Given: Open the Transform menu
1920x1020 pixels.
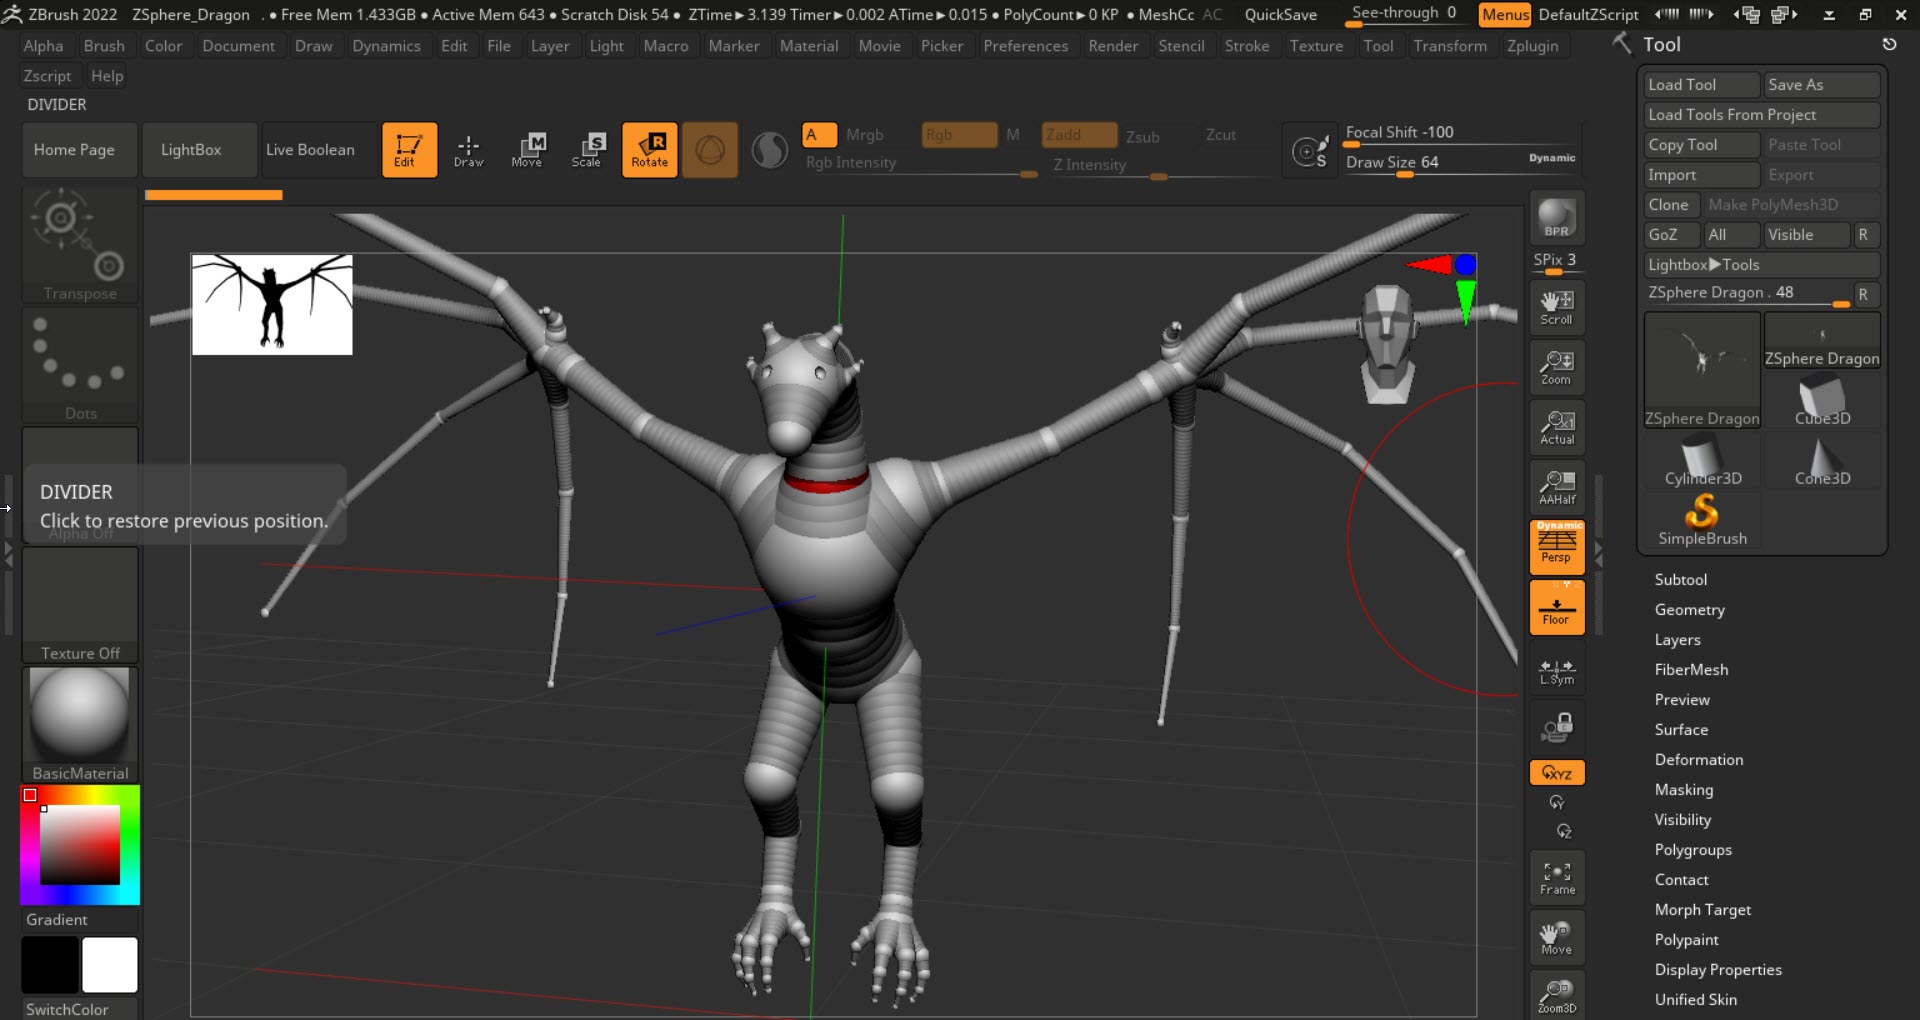Looking at the screenshot, I should (1450, 46).
